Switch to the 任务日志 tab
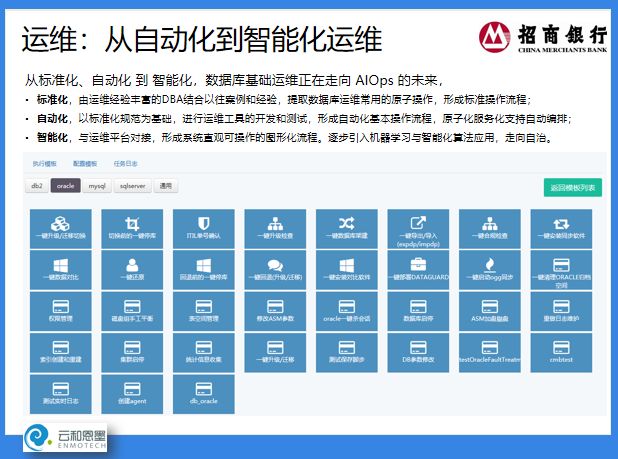Screen dimensions: 618x459 tap(125, 161)
